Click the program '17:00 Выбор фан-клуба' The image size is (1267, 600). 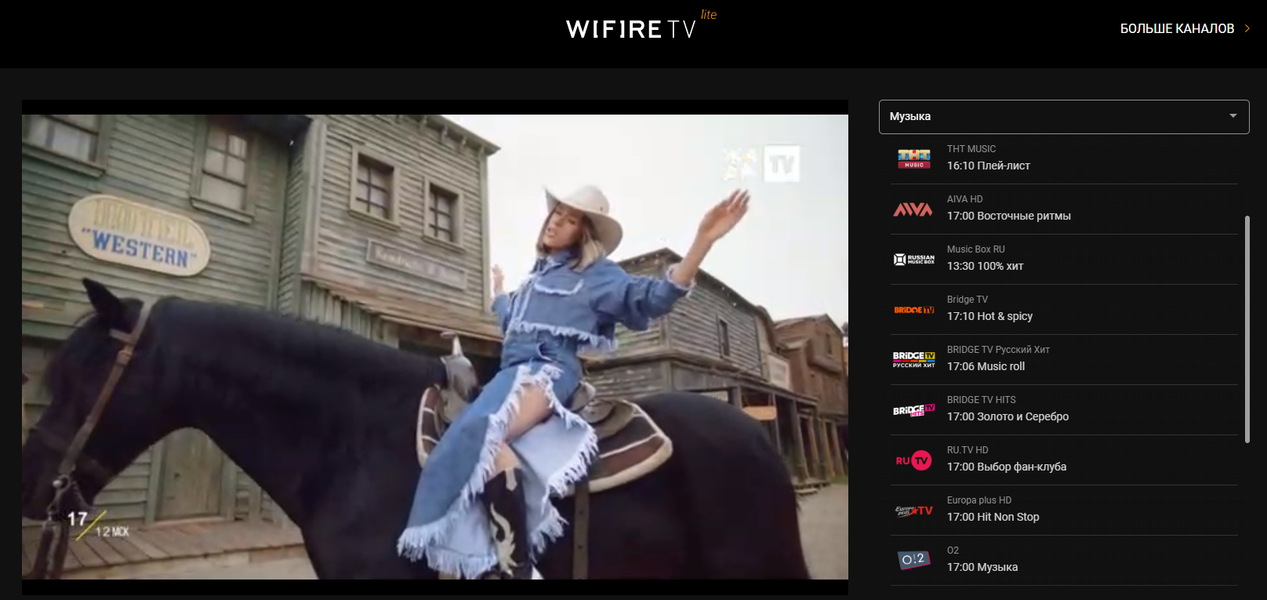click(x=1007, y=467)
